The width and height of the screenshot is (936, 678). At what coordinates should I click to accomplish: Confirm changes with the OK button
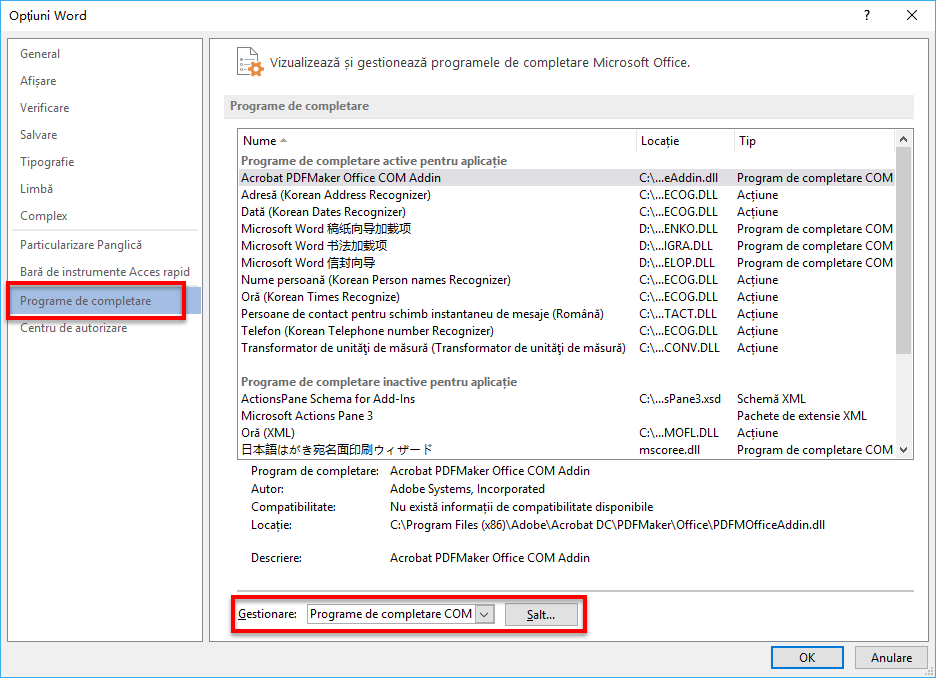[x=806, y=657]
